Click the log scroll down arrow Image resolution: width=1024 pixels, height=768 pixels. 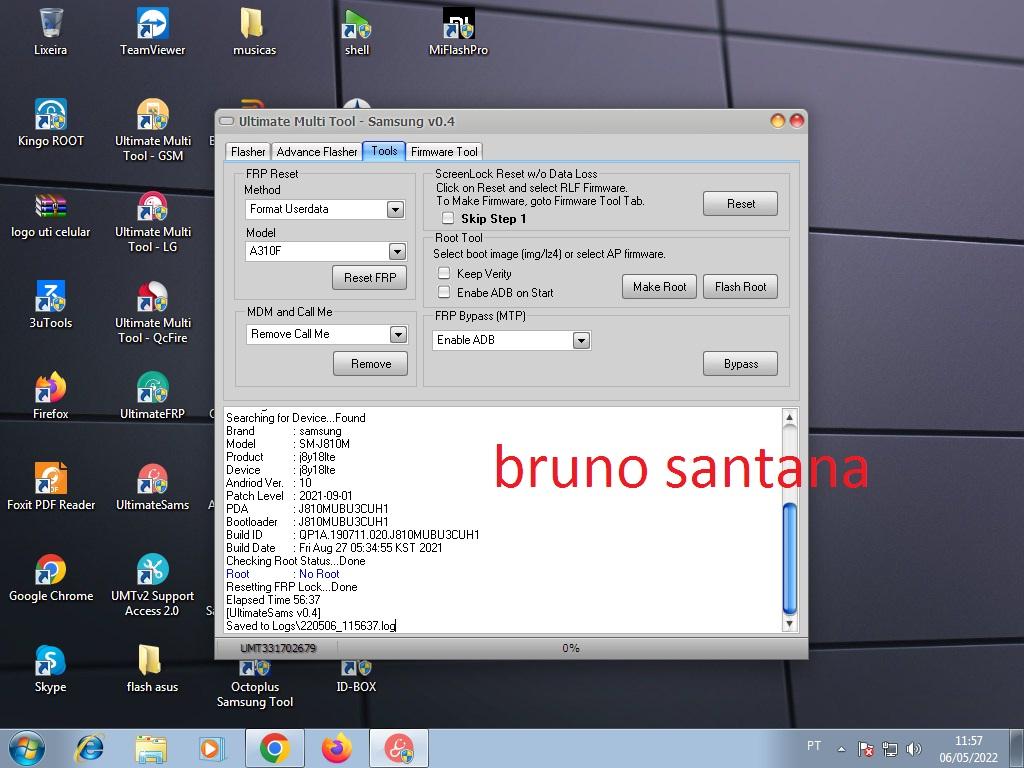[x=790, y=624]
